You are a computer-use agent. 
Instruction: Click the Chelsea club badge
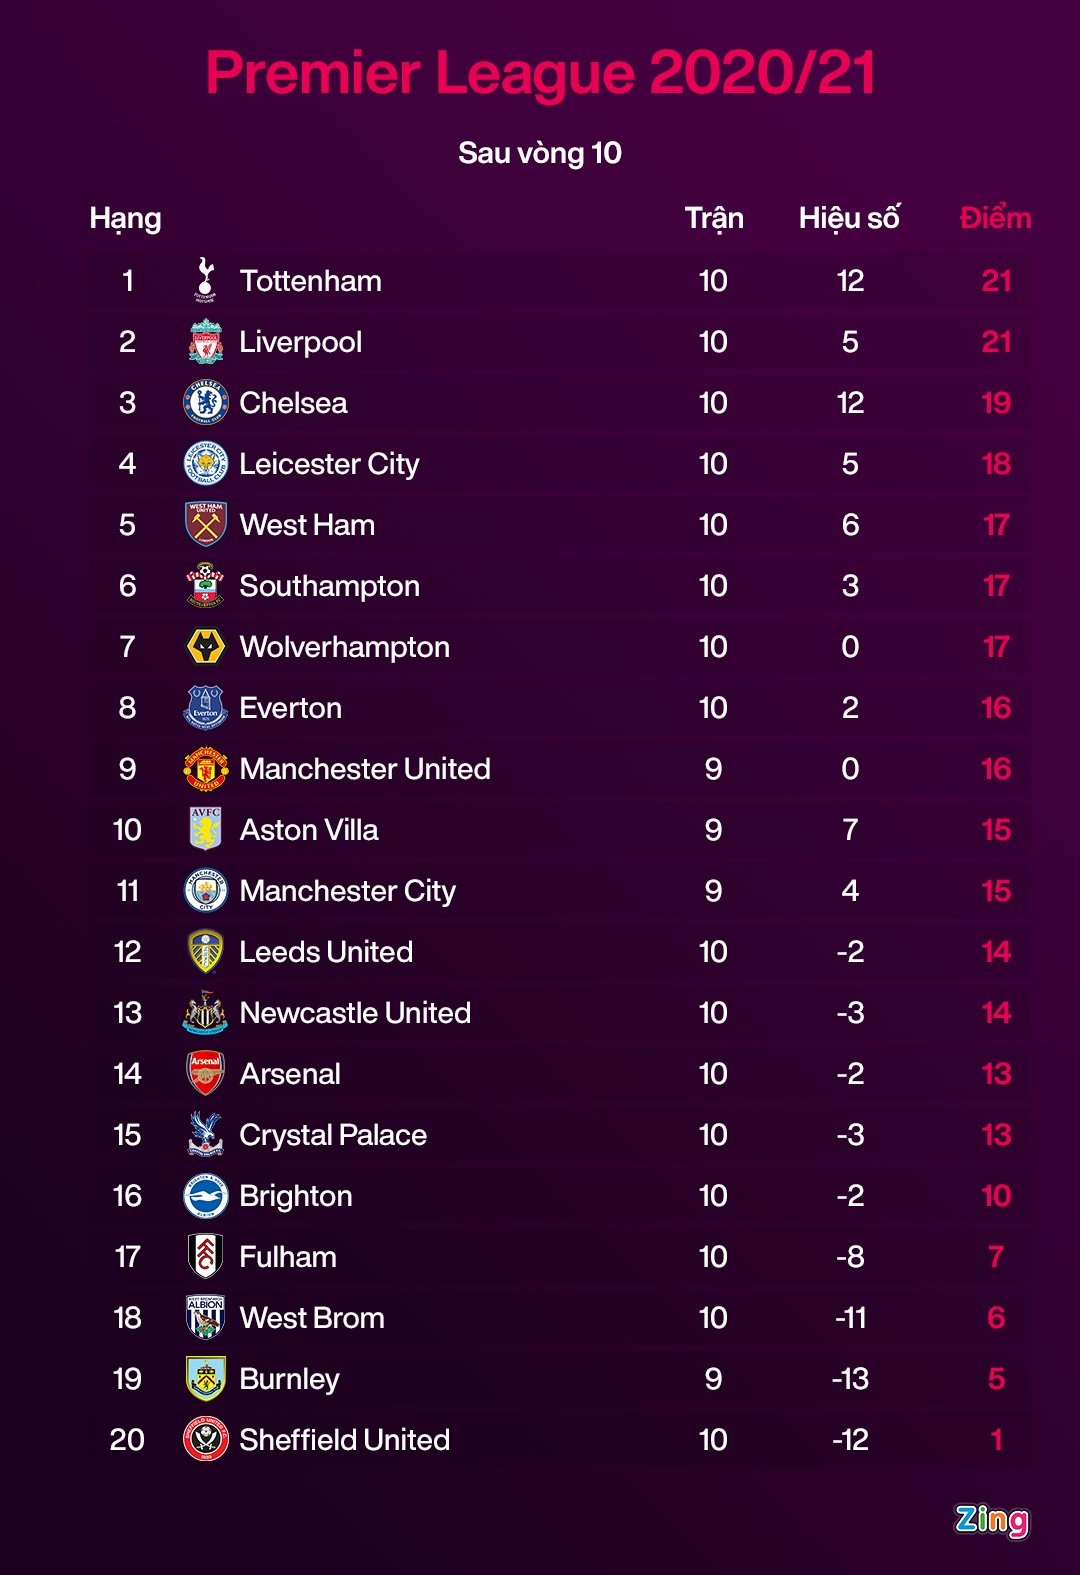click(x=206, y=403)
